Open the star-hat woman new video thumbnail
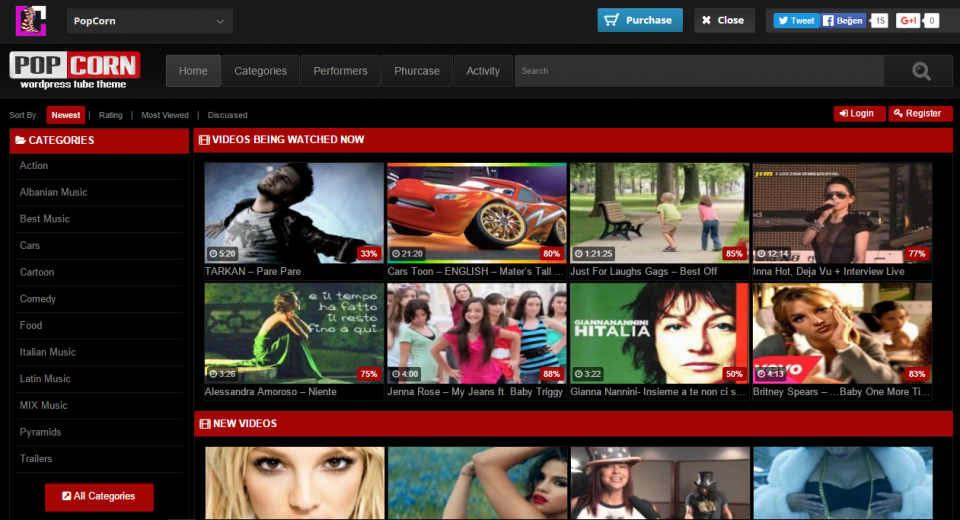 660,483
